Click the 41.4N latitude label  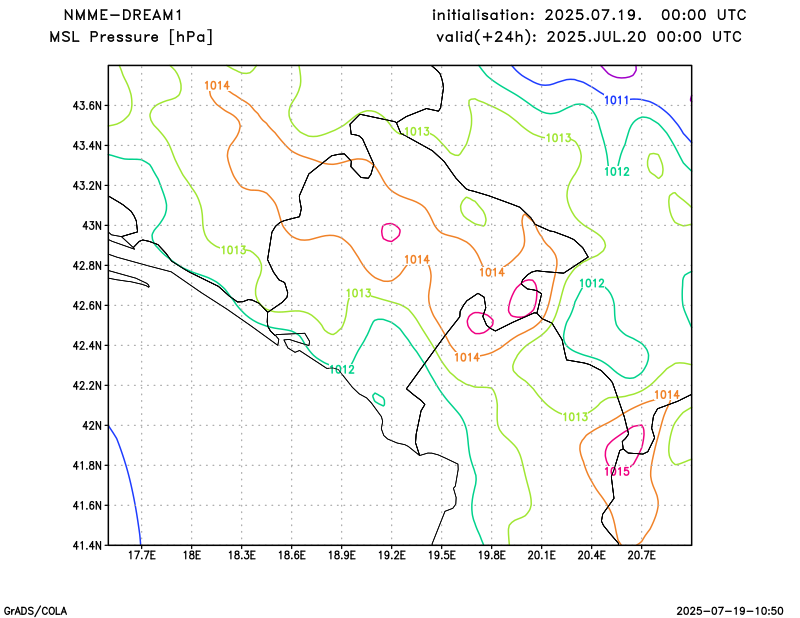pos(88,545)
